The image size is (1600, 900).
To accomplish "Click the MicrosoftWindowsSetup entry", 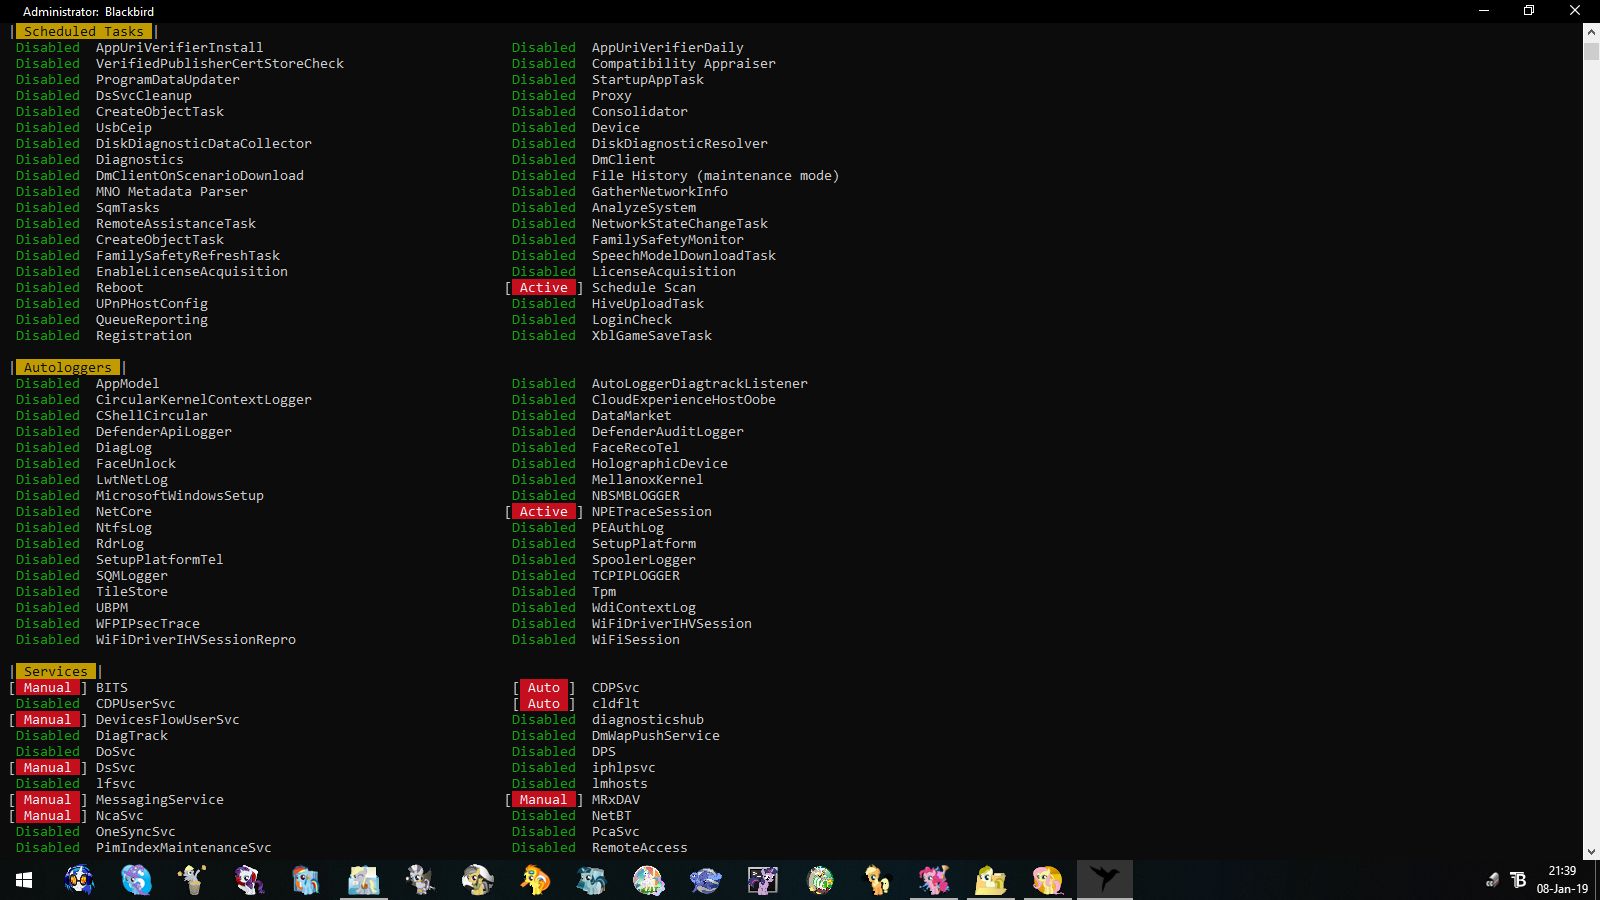I will coord(180,495).
